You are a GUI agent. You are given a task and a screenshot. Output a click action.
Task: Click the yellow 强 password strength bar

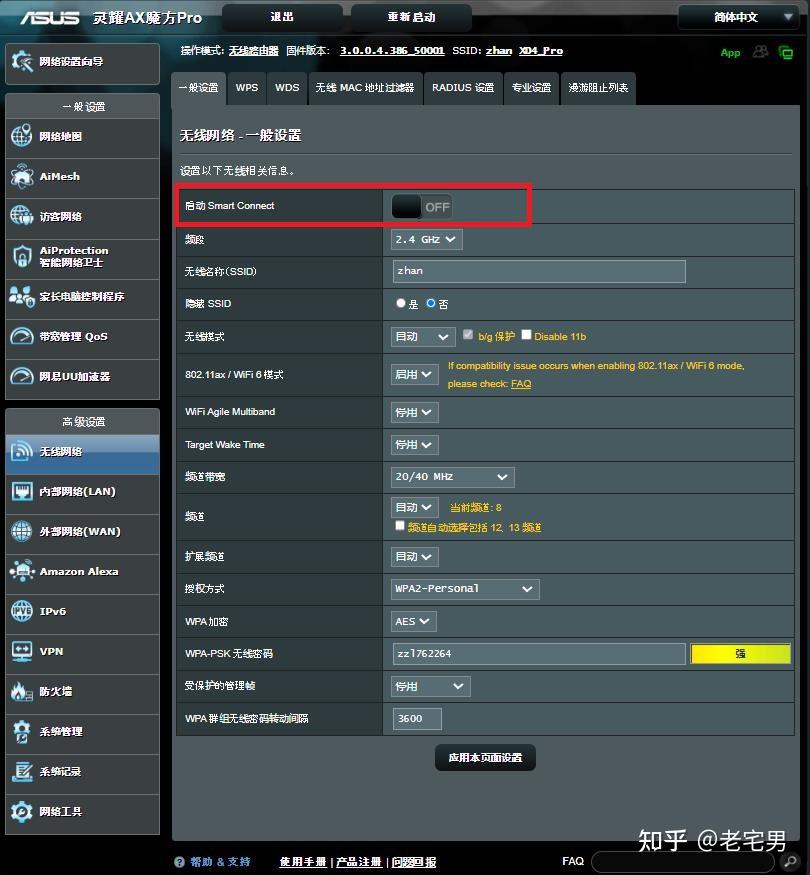(x=740, y=653)
